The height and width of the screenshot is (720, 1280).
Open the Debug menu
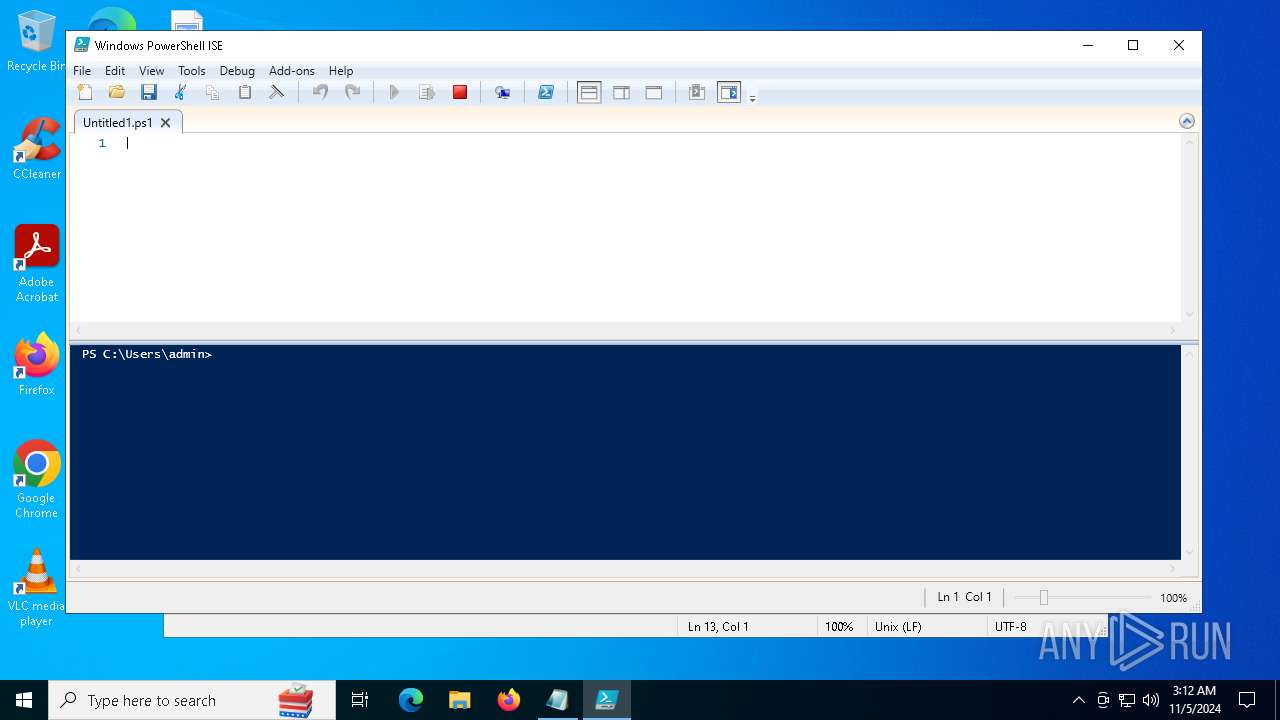[237, 71]
